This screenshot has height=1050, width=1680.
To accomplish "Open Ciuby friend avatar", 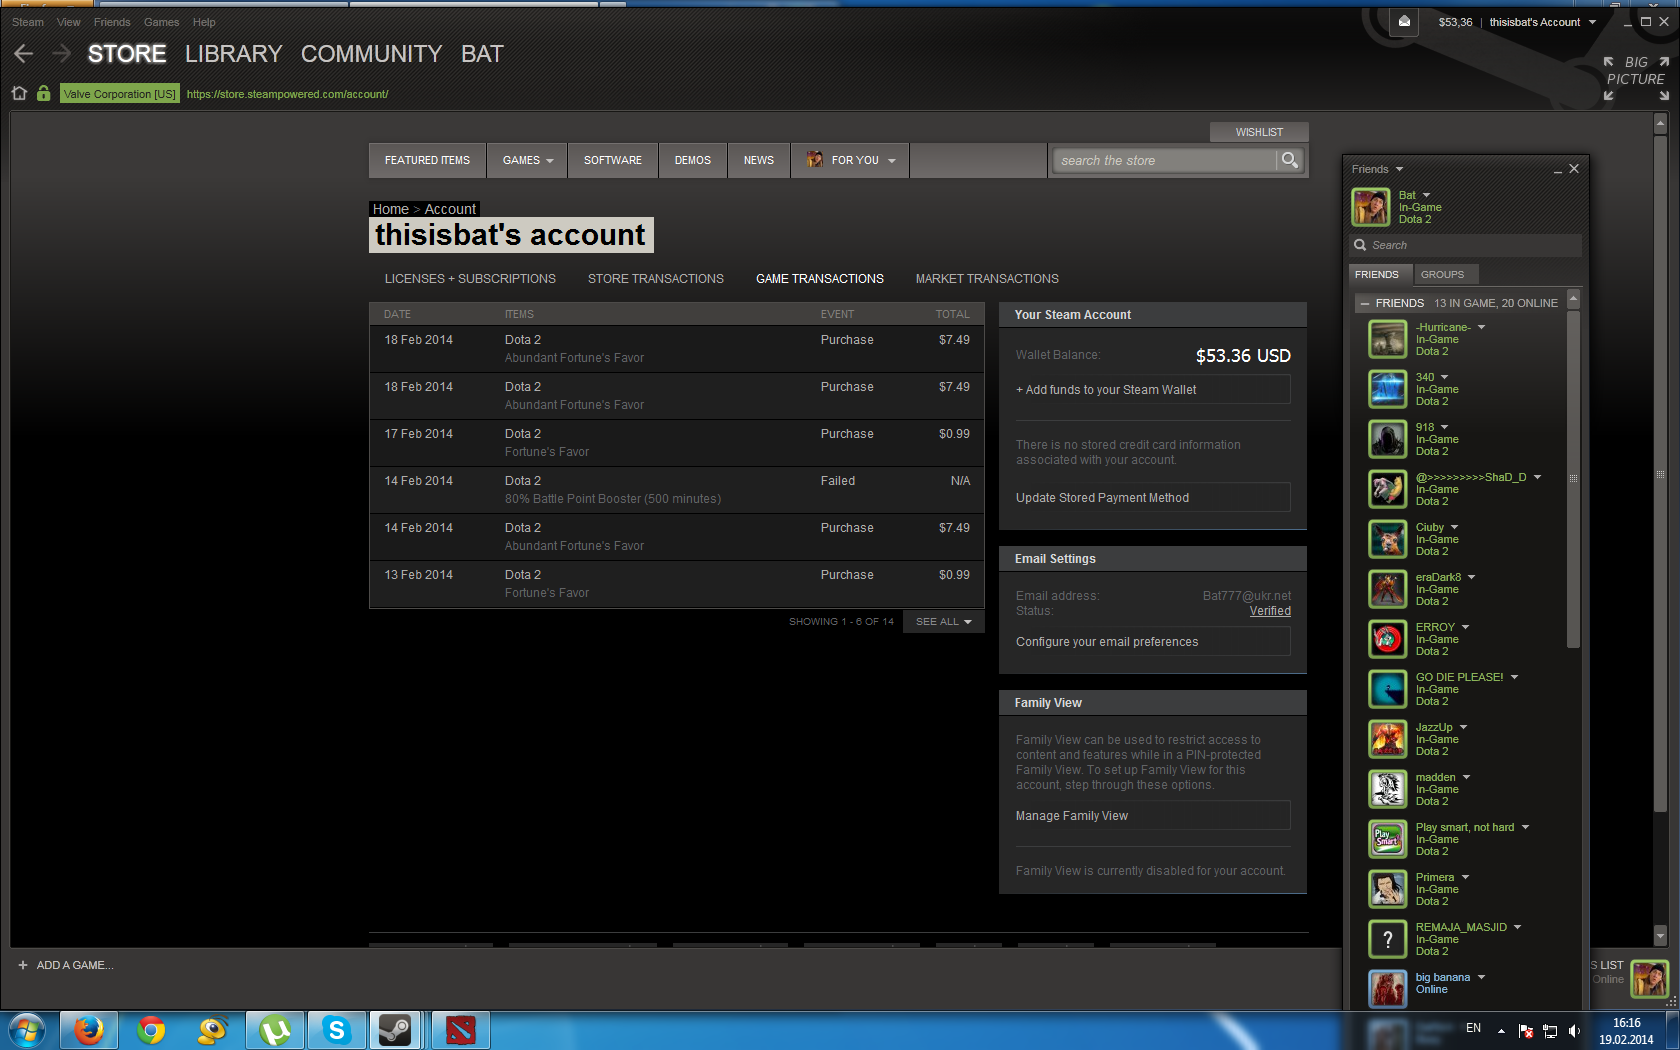I will (1387, 539).
